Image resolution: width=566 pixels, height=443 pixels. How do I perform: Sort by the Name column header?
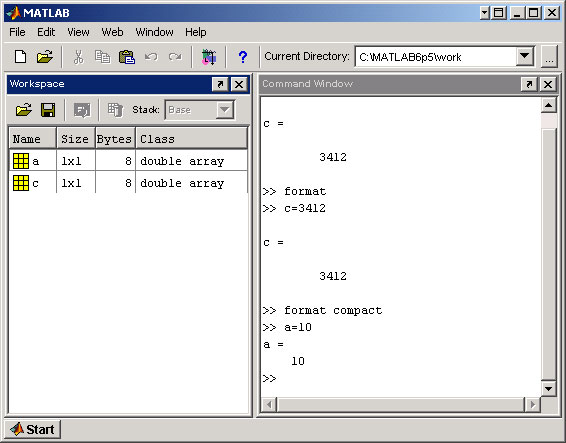pyautogui.click(x=32, y=139)
